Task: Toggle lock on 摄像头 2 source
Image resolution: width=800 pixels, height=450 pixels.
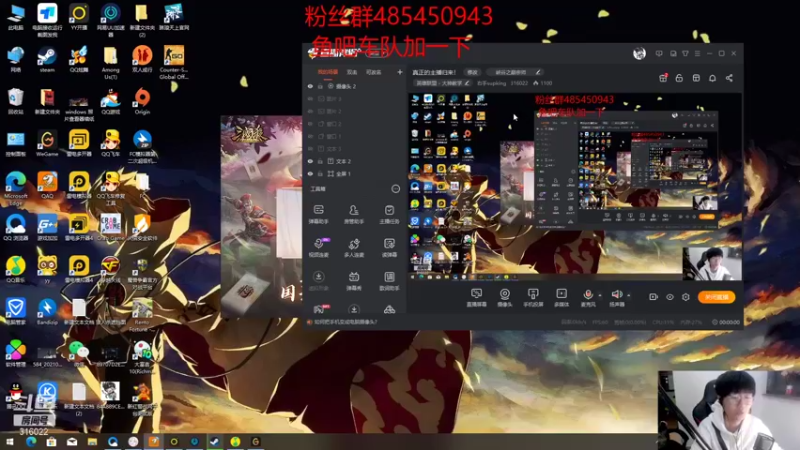Action: (320, 86)
